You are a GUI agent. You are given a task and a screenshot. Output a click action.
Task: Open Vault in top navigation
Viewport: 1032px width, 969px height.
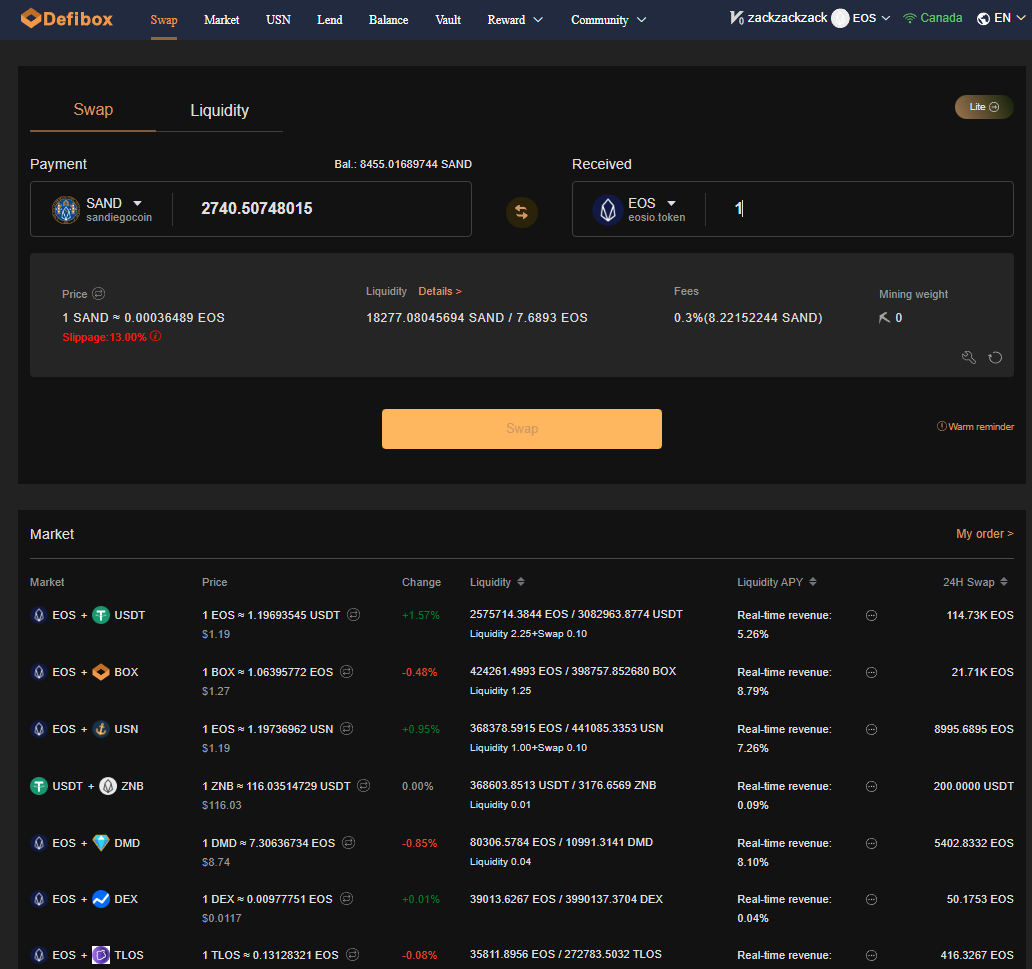448,20
